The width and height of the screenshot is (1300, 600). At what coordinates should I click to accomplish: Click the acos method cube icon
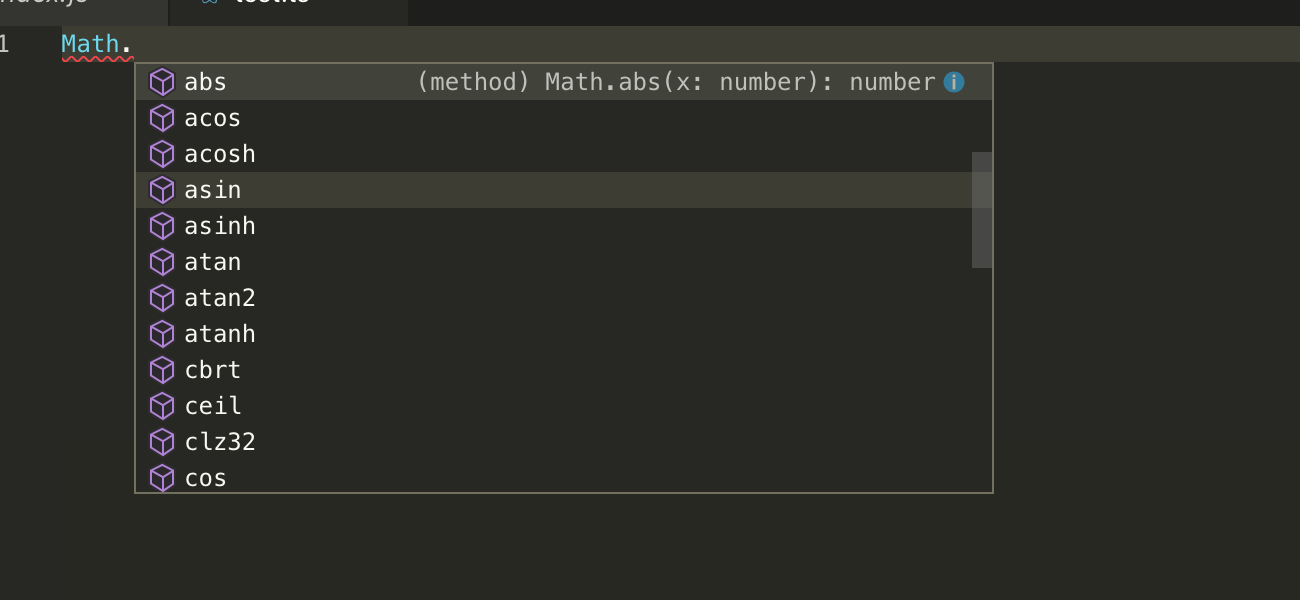[161, 118]
